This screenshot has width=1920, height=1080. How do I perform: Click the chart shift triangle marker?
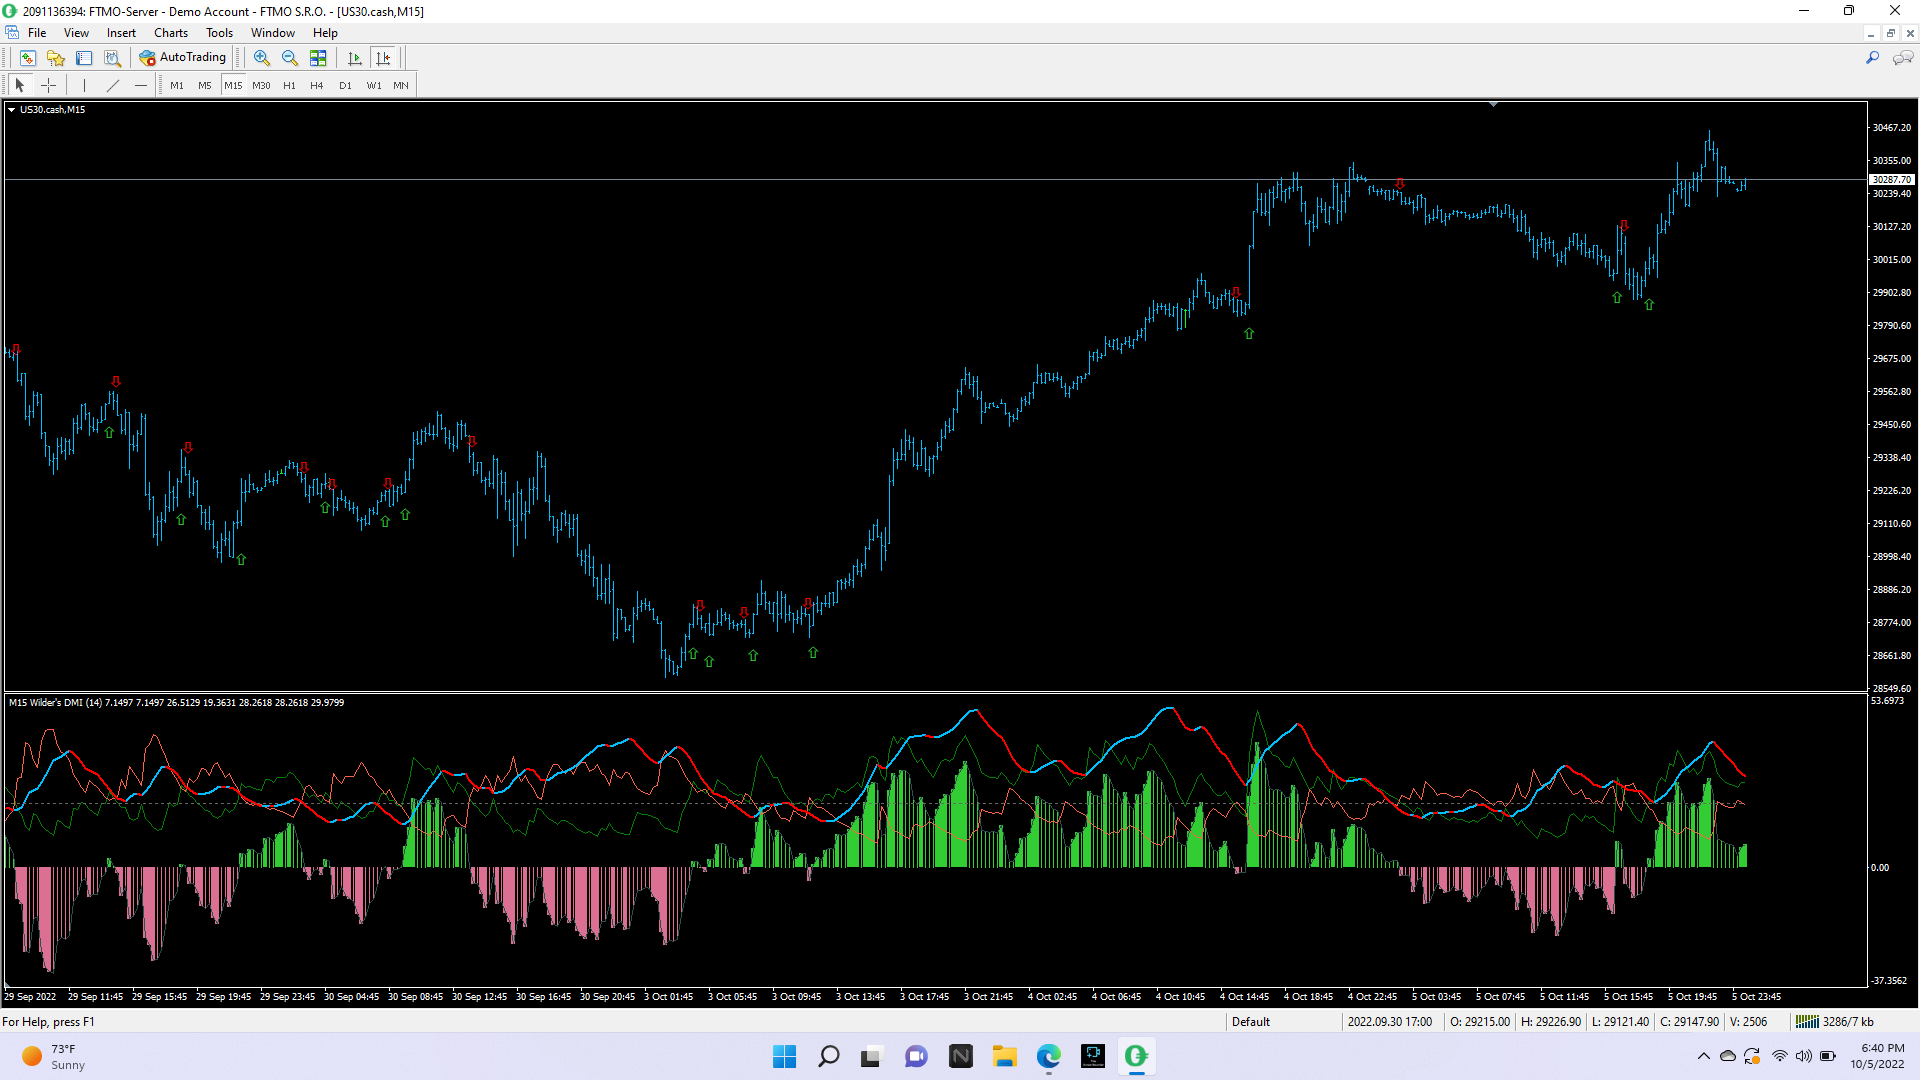1493,104
